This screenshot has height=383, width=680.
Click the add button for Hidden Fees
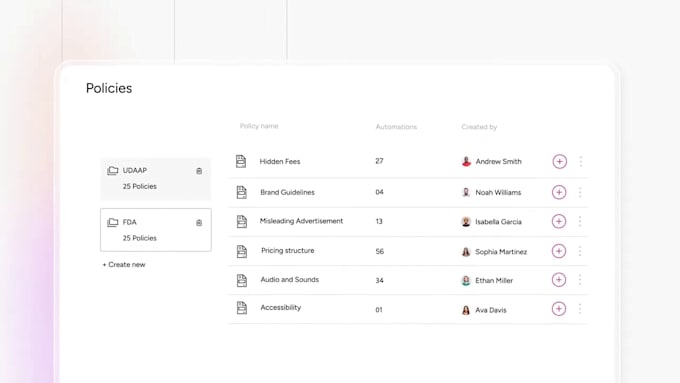(559, 161)
